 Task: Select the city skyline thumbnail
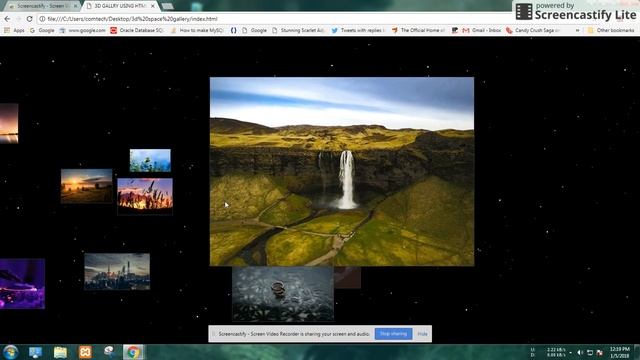click(x=117, y=272)
